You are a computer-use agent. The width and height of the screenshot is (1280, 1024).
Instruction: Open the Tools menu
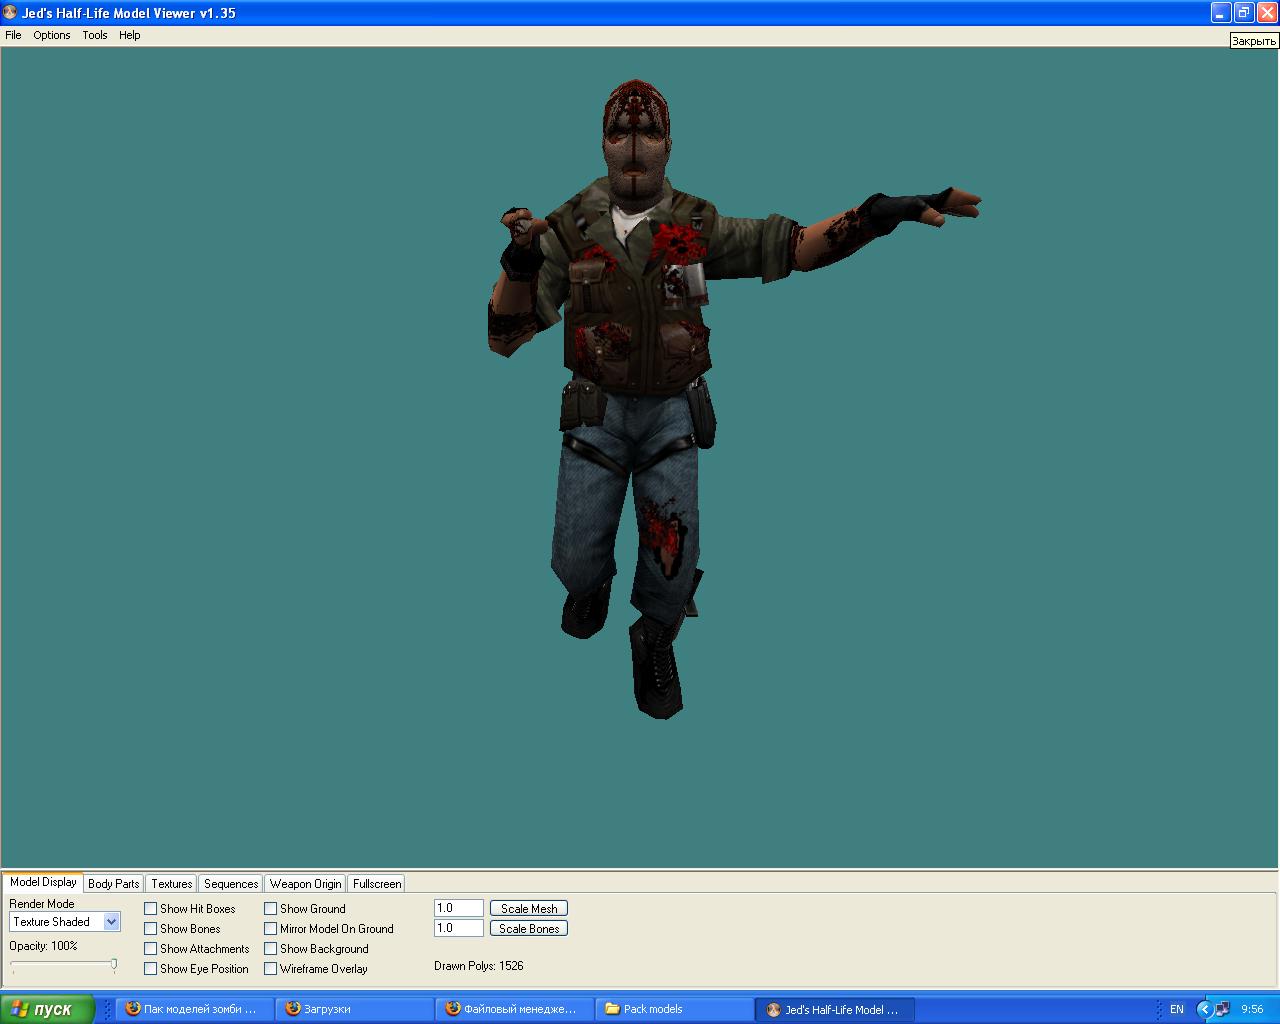click(x=95, y=35)
